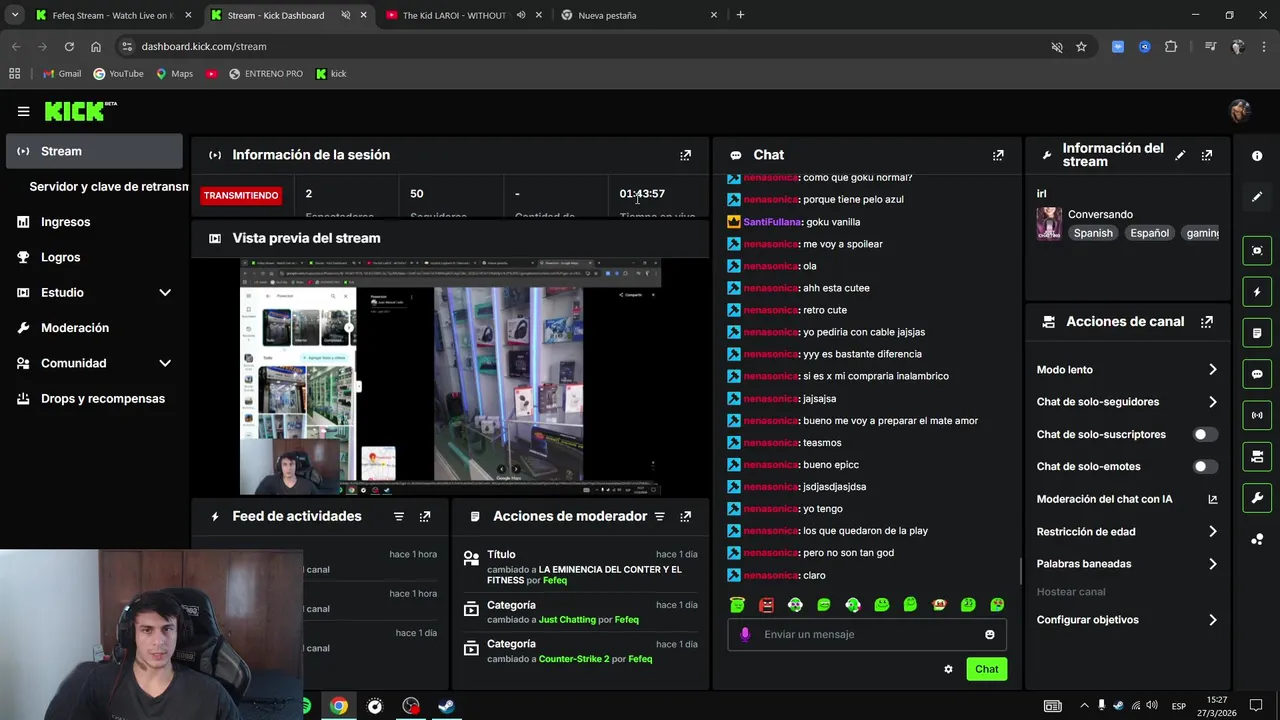Pop out the Chat panel
The width and height of the screenshot is (1280, 720).
click(x=998, y=155)
